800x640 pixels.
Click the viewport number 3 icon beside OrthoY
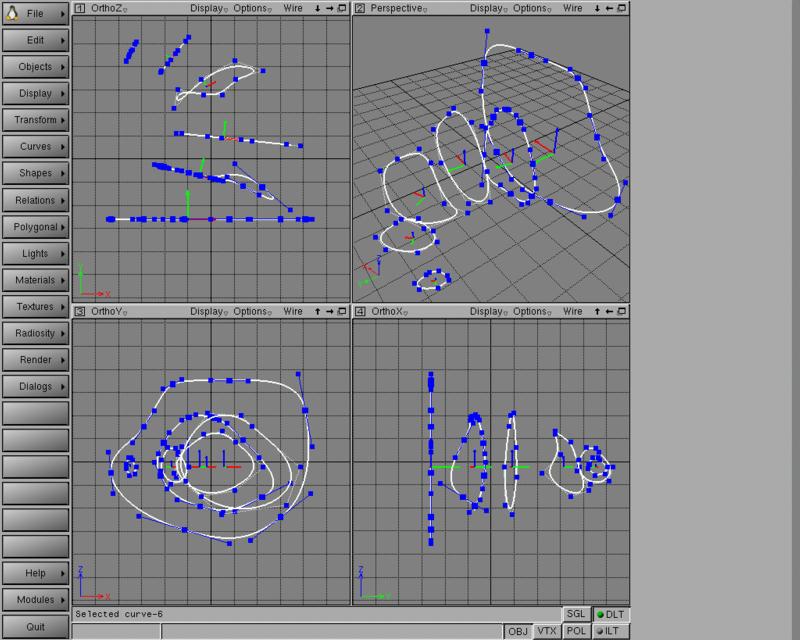click(80, 311)
